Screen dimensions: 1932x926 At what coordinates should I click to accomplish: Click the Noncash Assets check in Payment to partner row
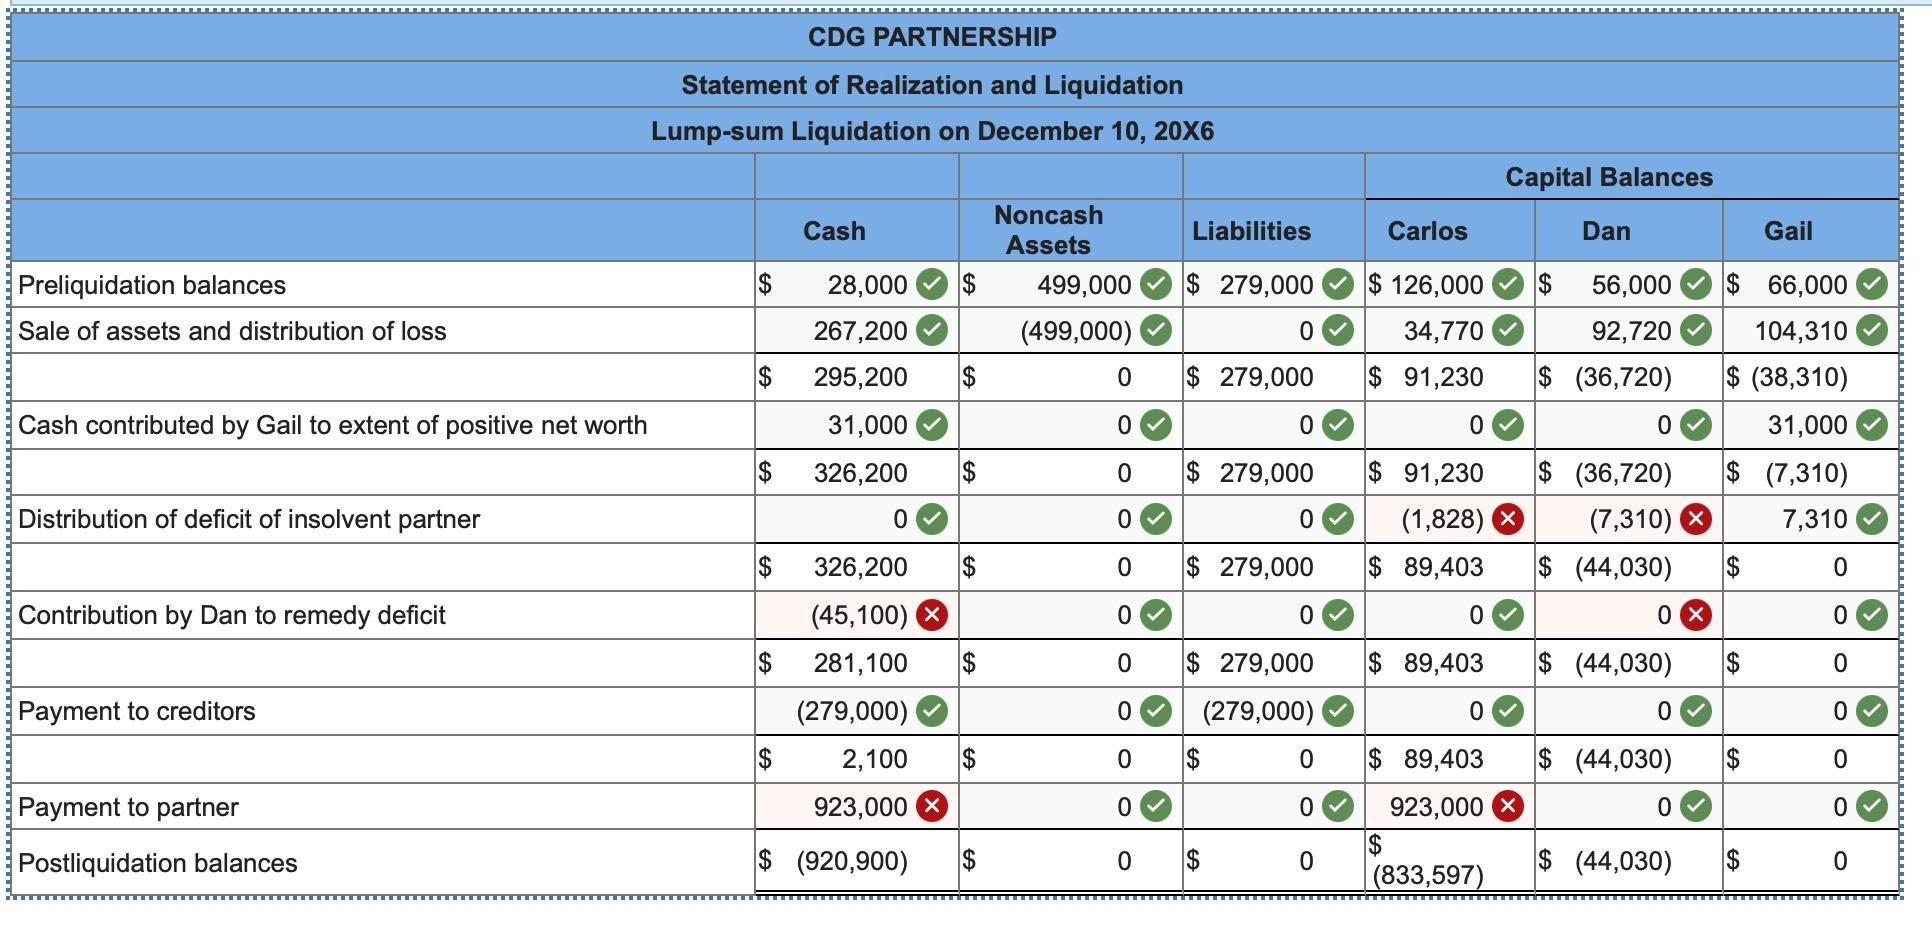[x=1156, y=806]
